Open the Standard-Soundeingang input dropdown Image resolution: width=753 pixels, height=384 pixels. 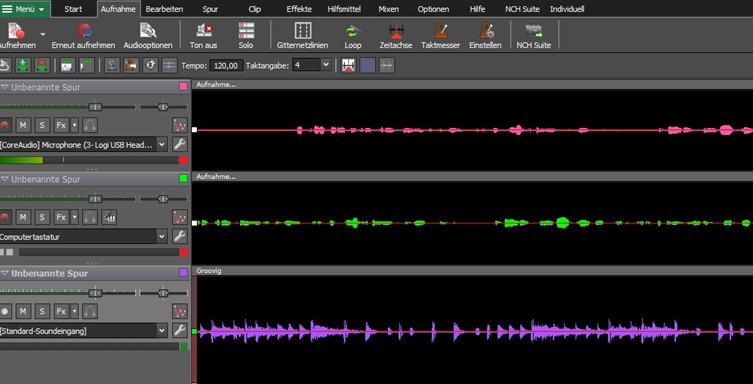click(x=162, y=330)
